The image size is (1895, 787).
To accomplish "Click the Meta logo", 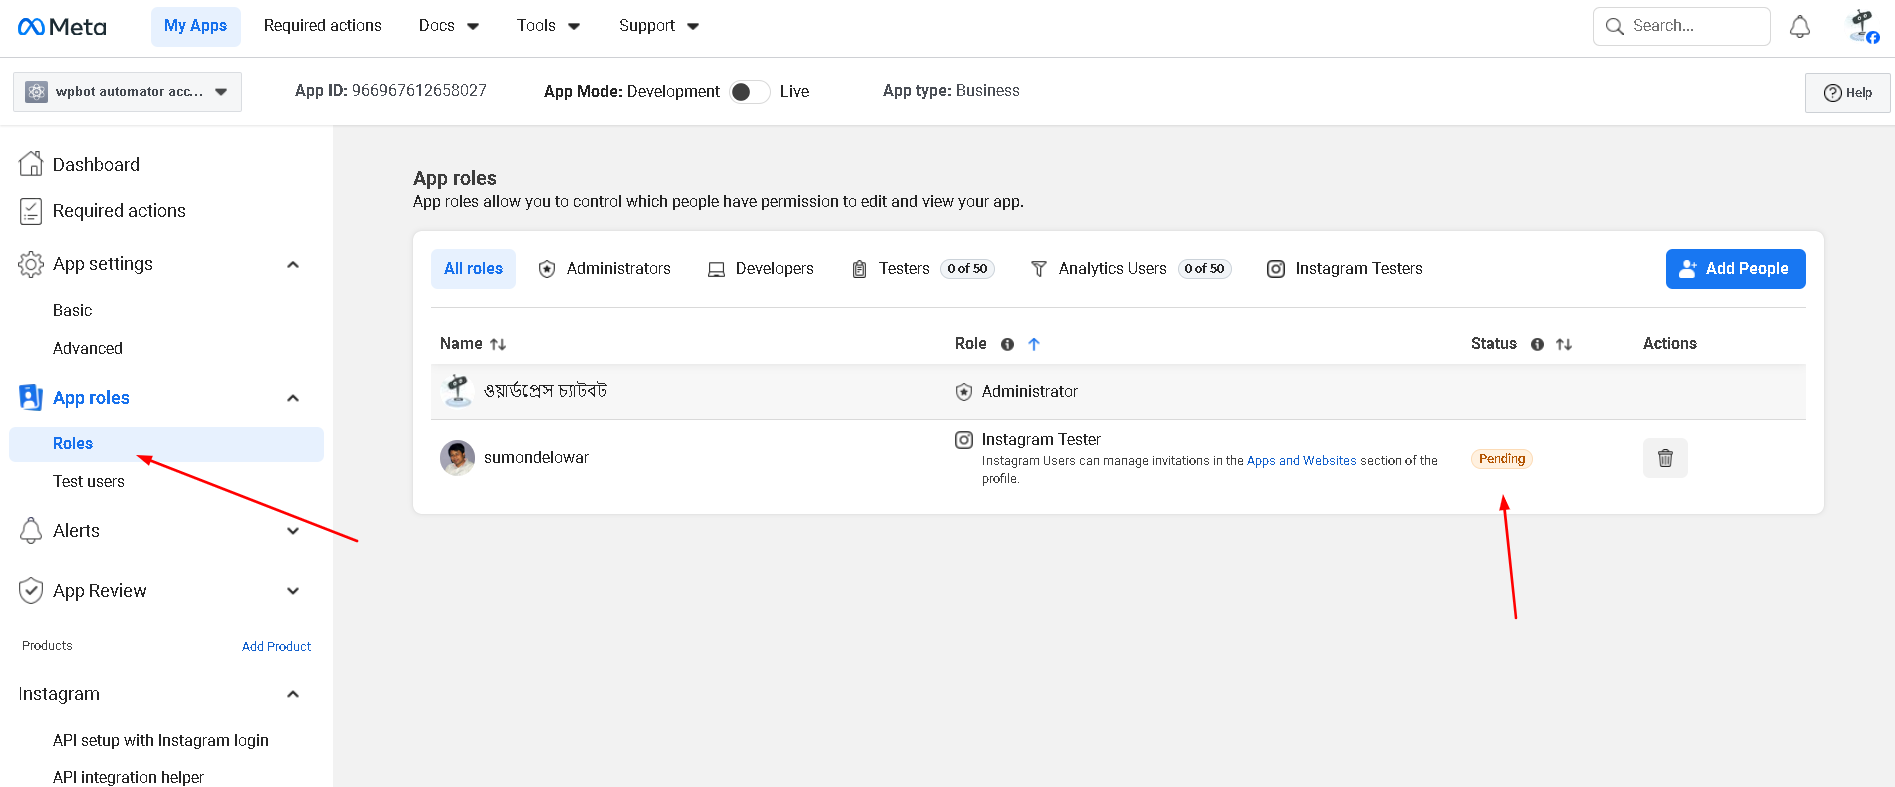I will (x=62, y=27).
